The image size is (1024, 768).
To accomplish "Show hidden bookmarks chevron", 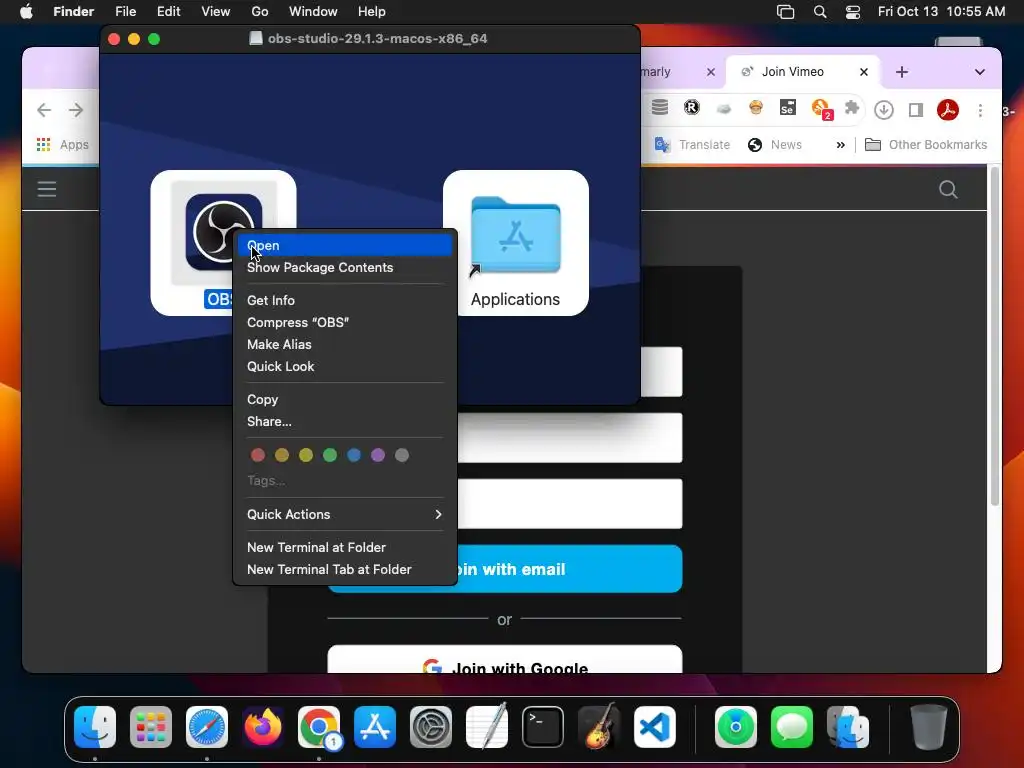I will [840, 145].
